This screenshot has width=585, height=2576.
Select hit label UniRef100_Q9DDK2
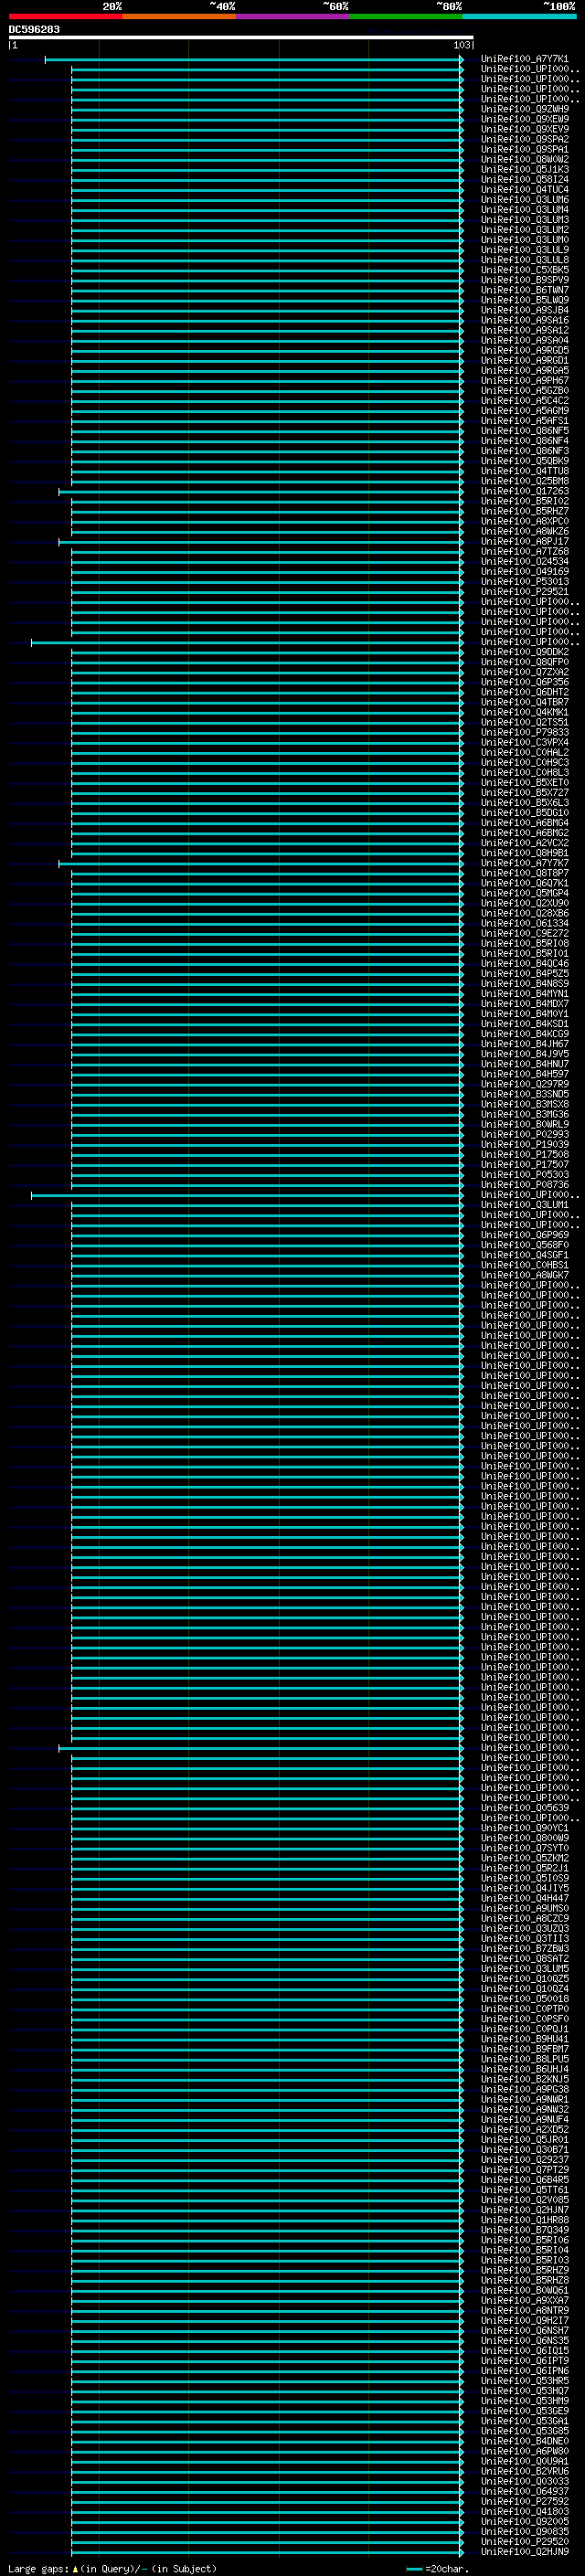tap(525, 652)
